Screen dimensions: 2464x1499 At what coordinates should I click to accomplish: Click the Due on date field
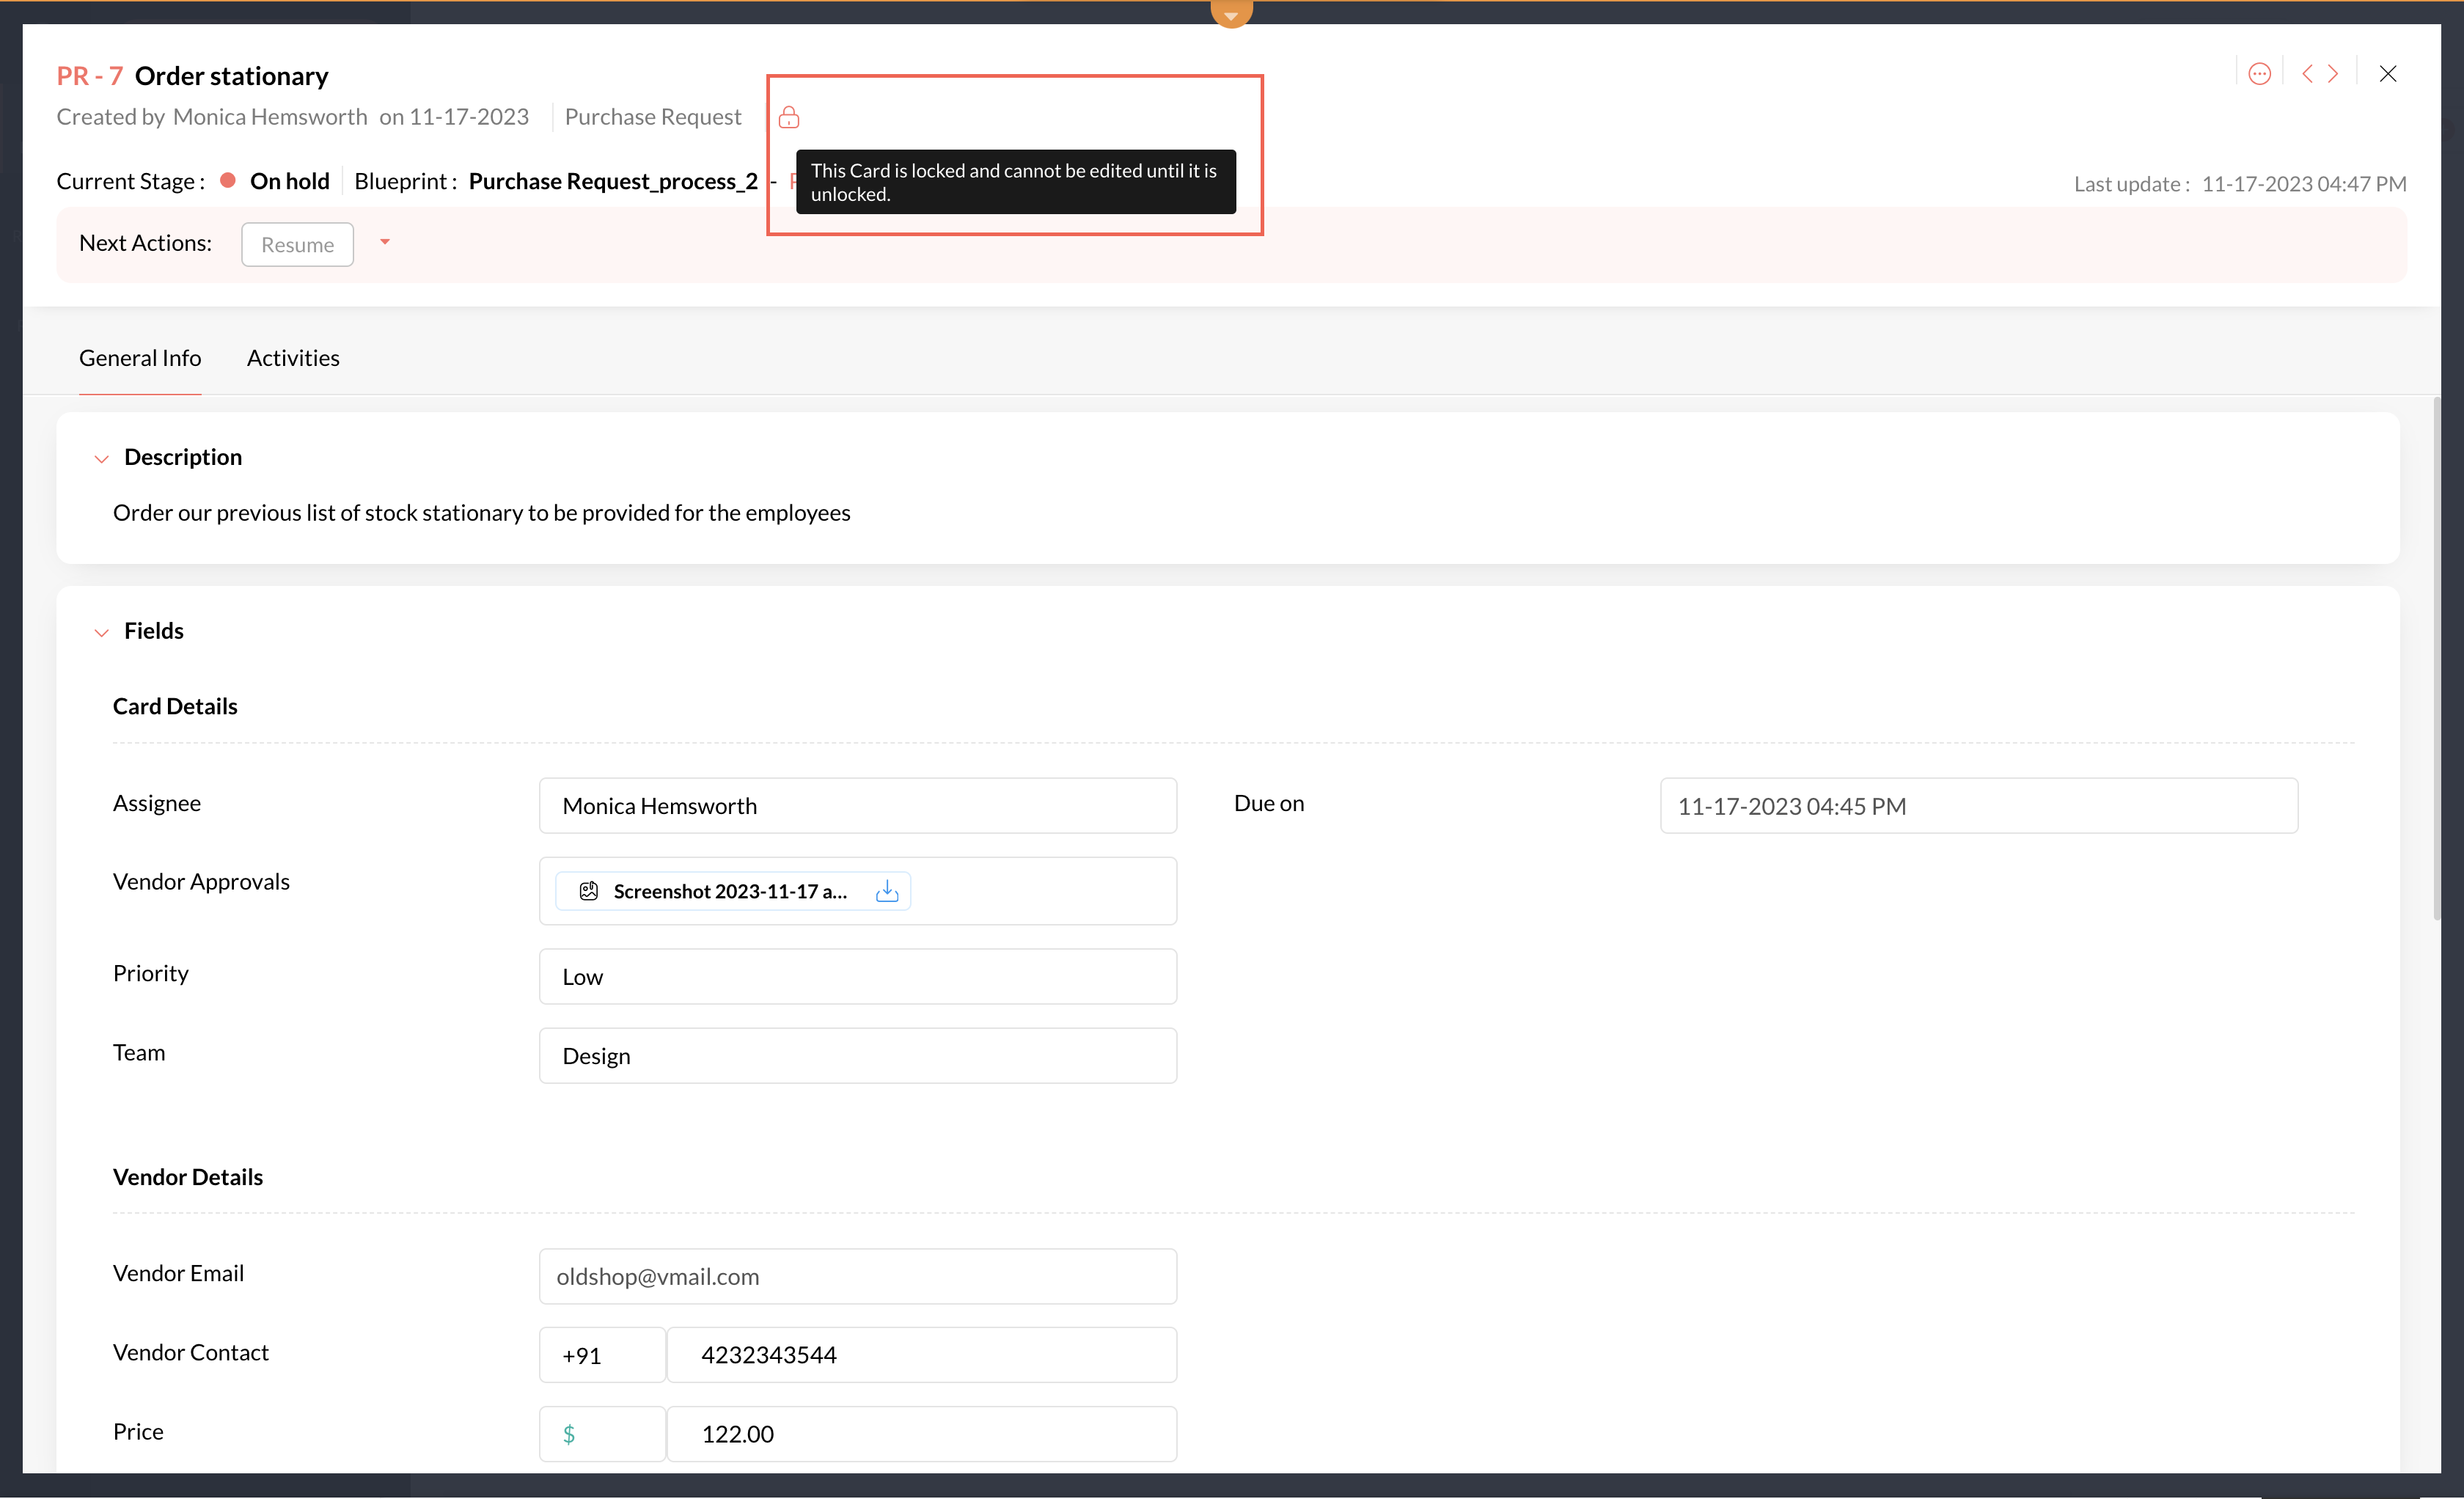(1978, 806)
